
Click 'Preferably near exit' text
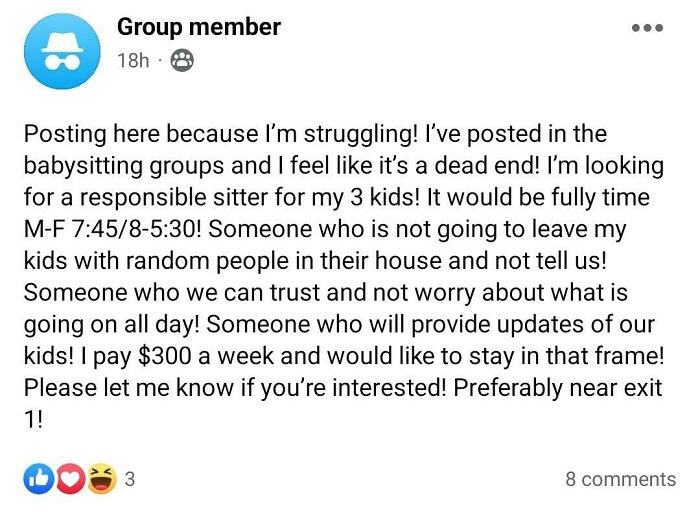(562, 388)
